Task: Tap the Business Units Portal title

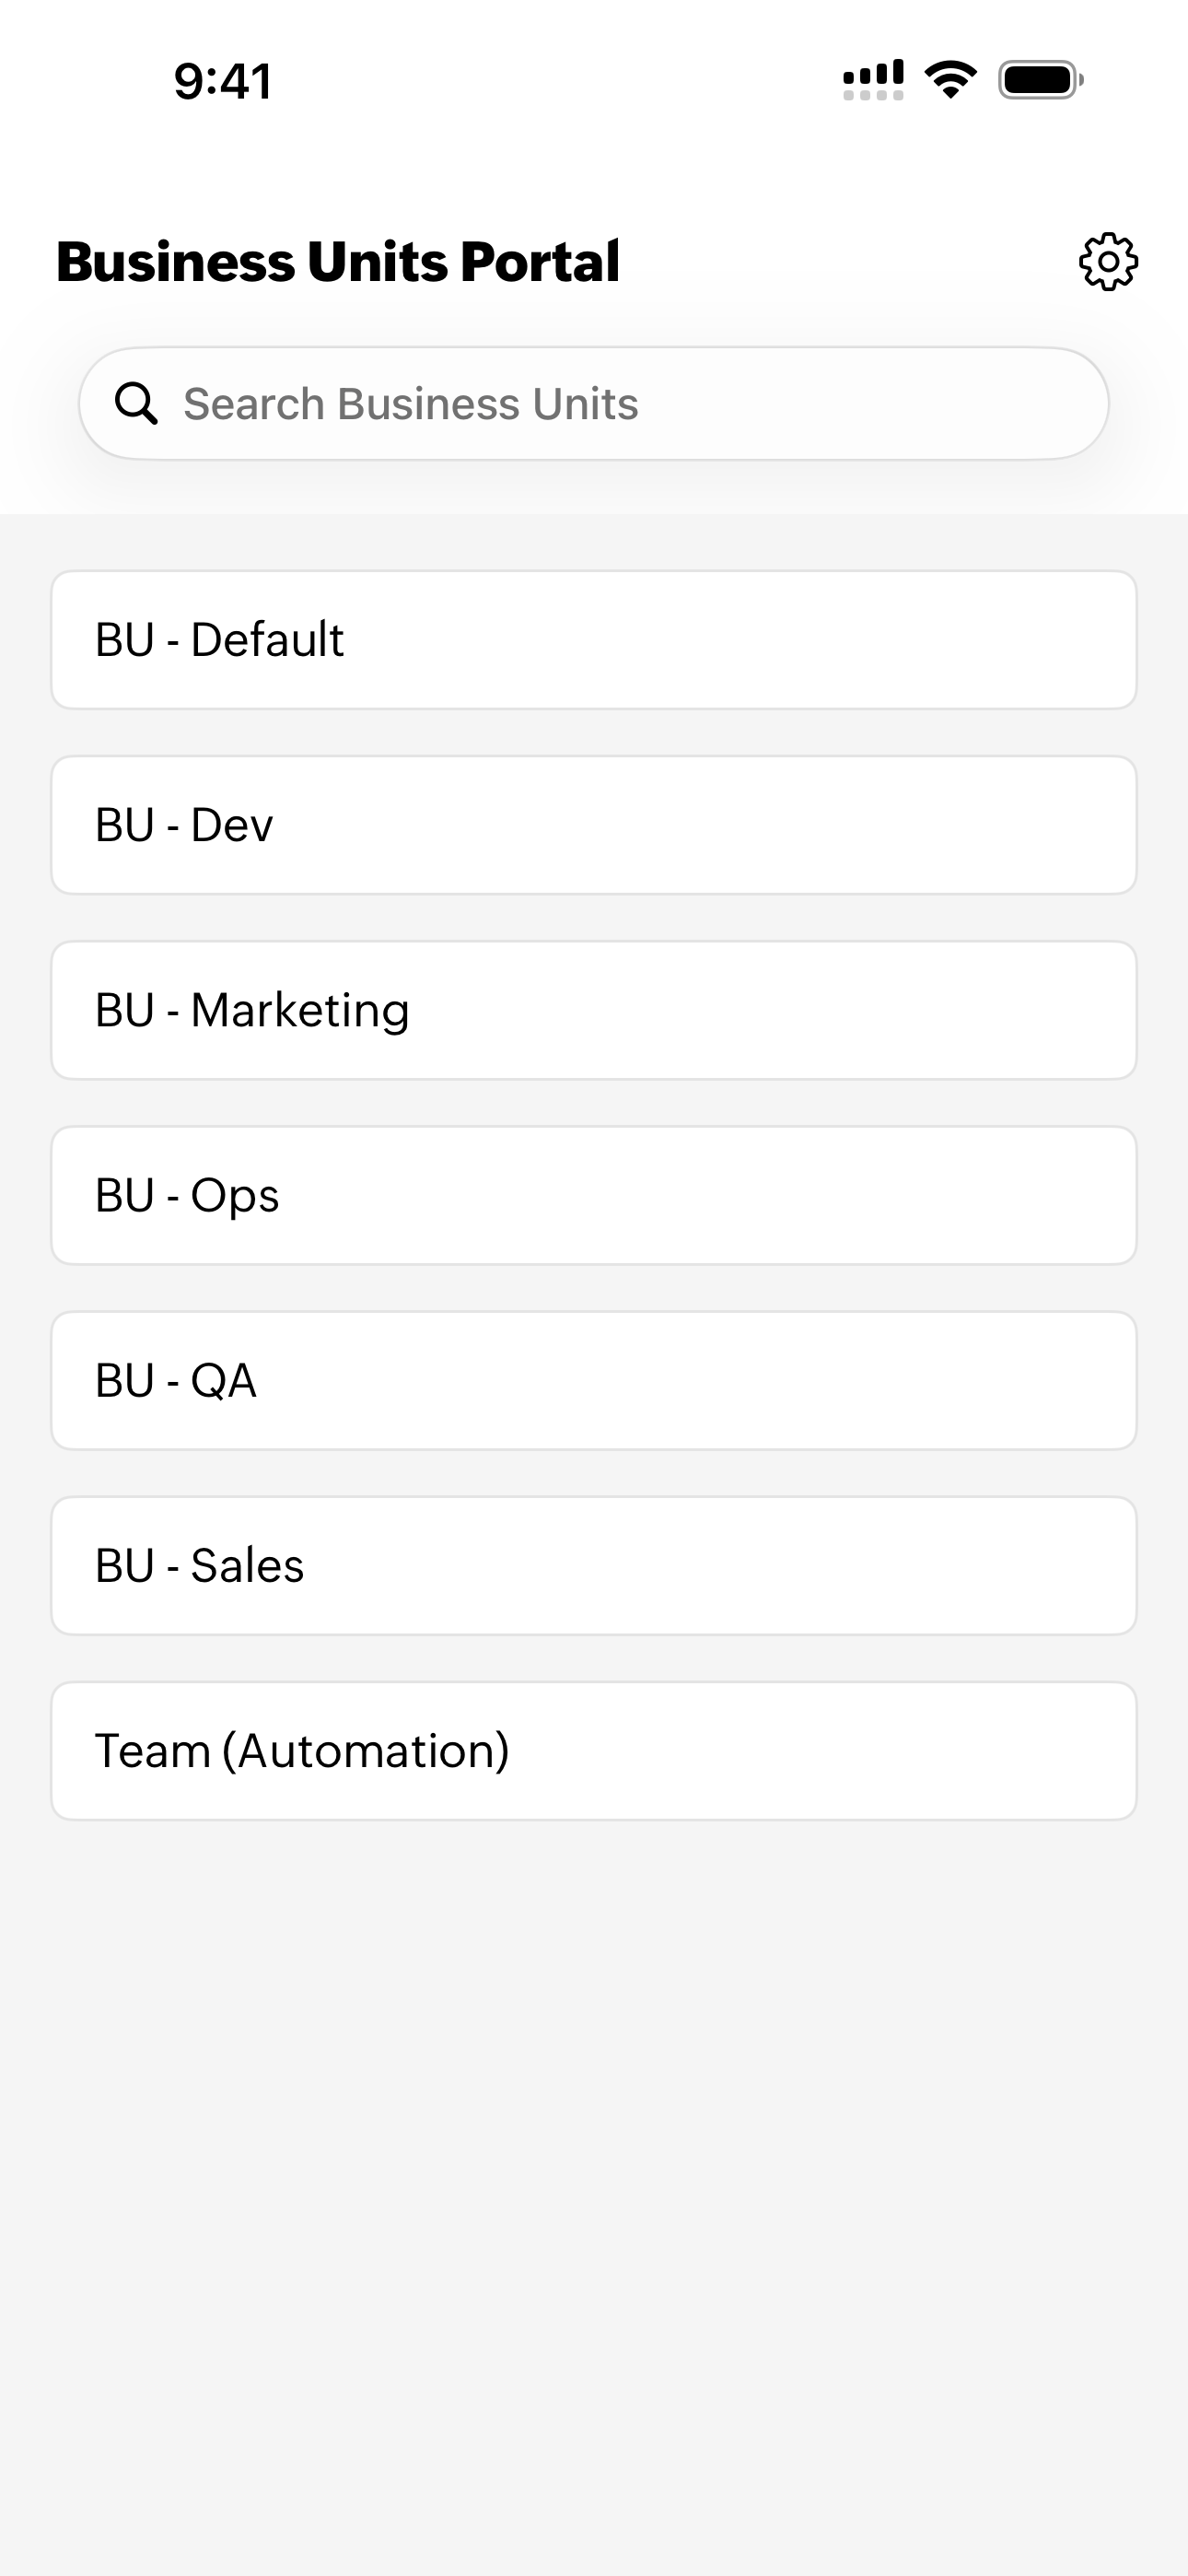Action: (338, 262)
